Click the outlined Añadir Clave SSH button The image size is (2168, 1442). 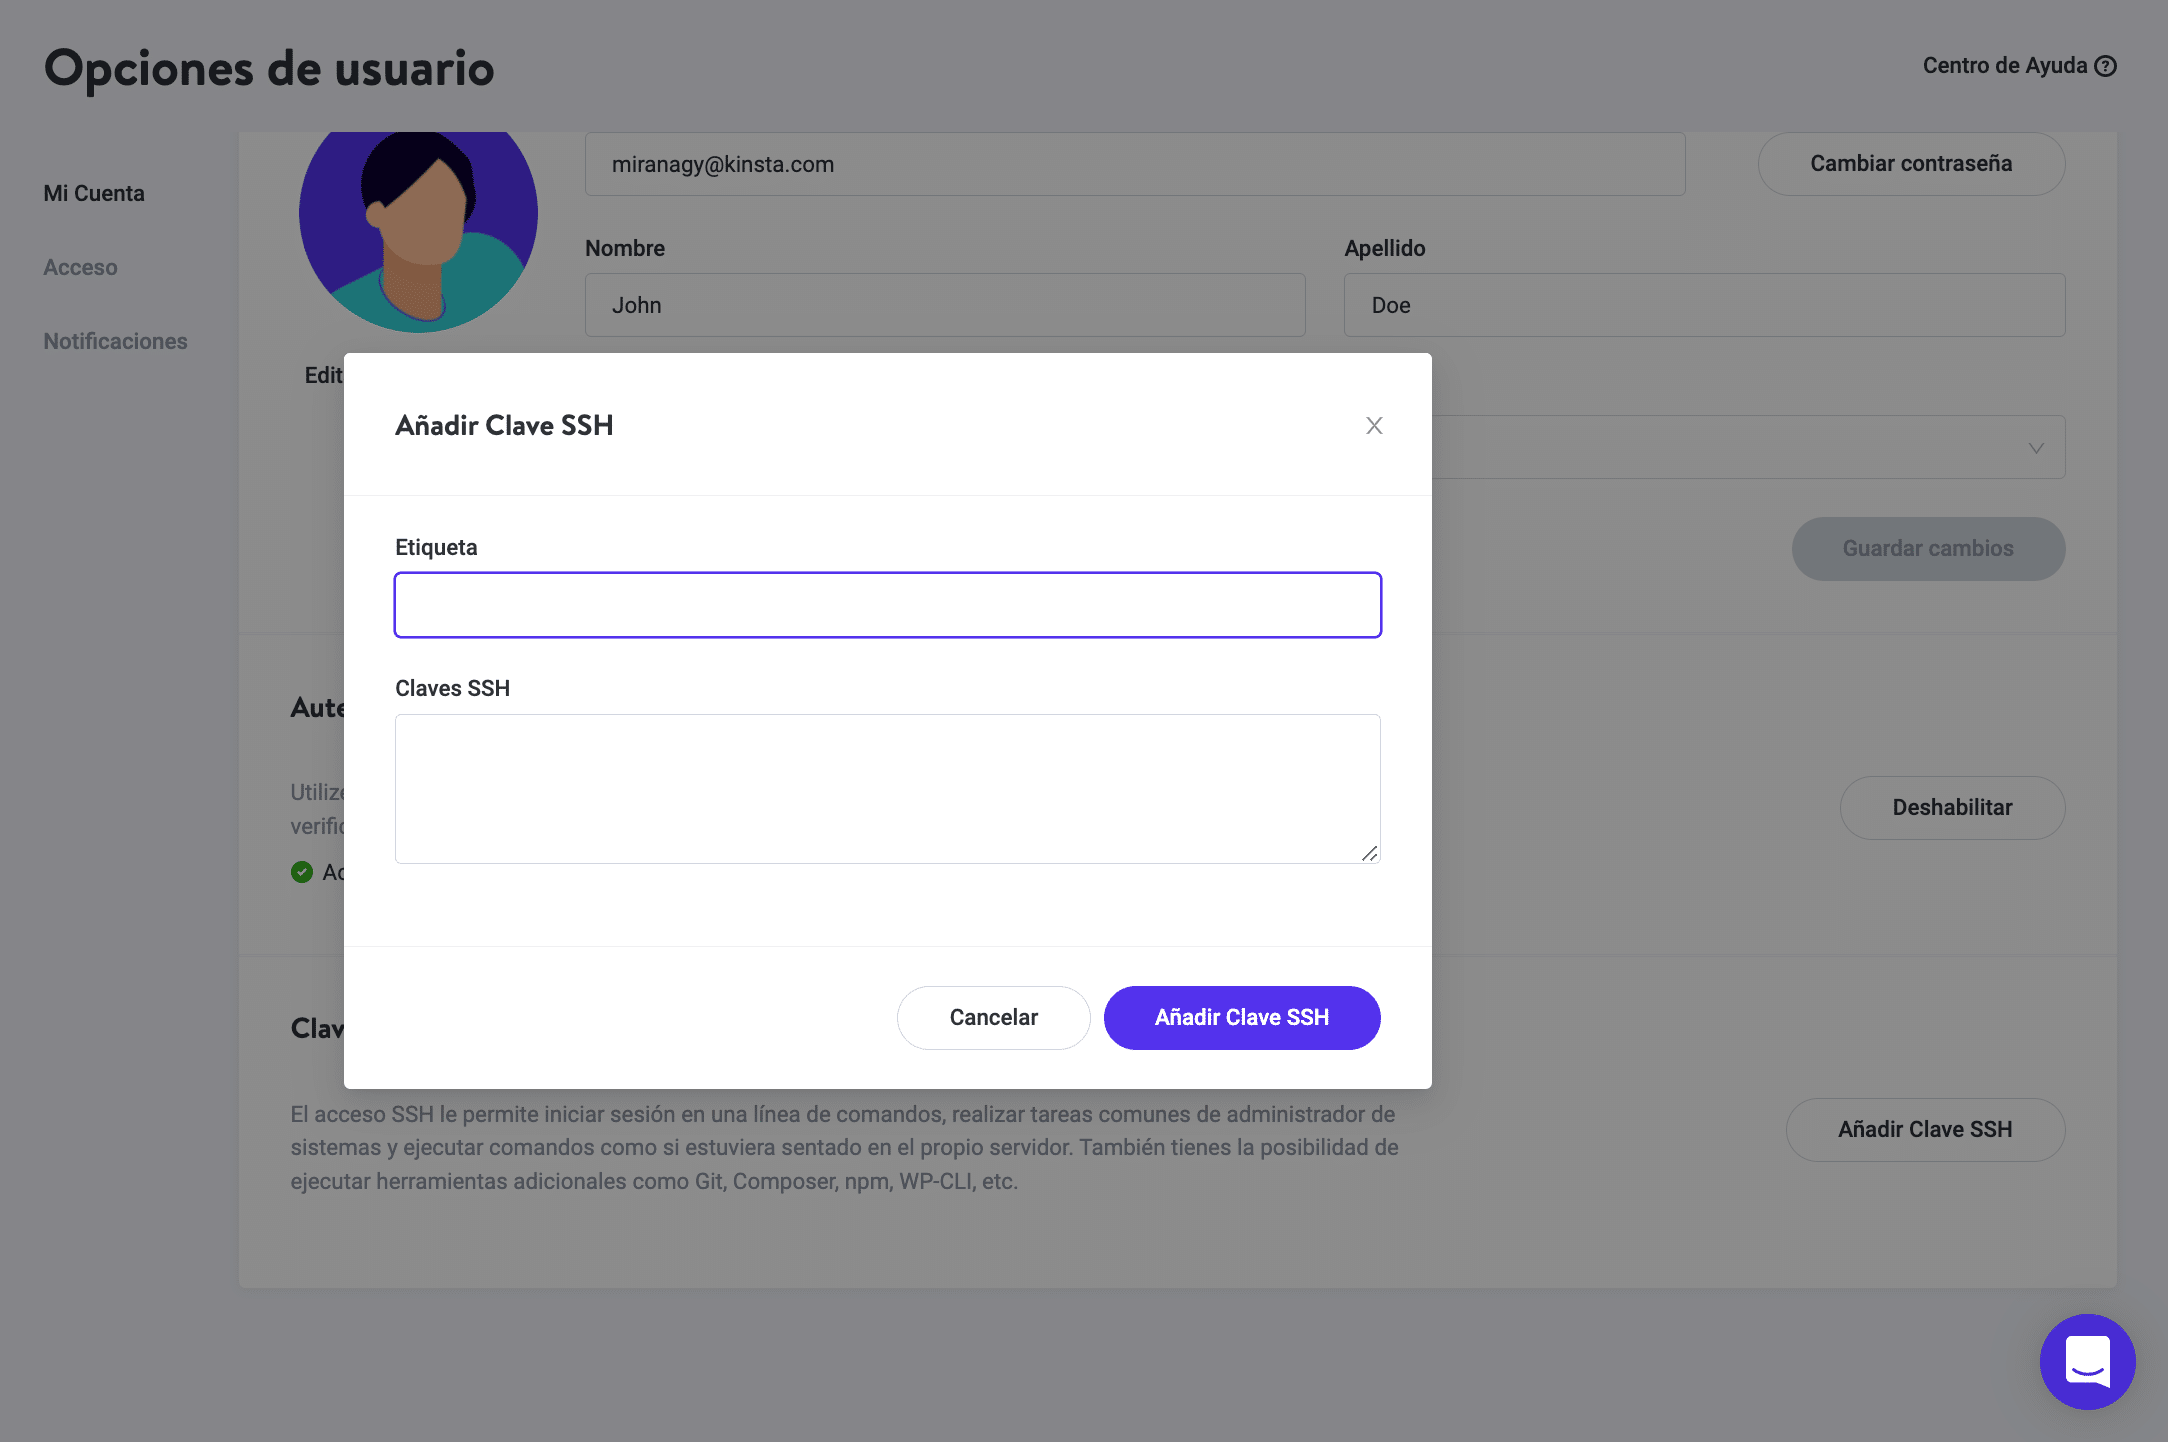1924,1130
